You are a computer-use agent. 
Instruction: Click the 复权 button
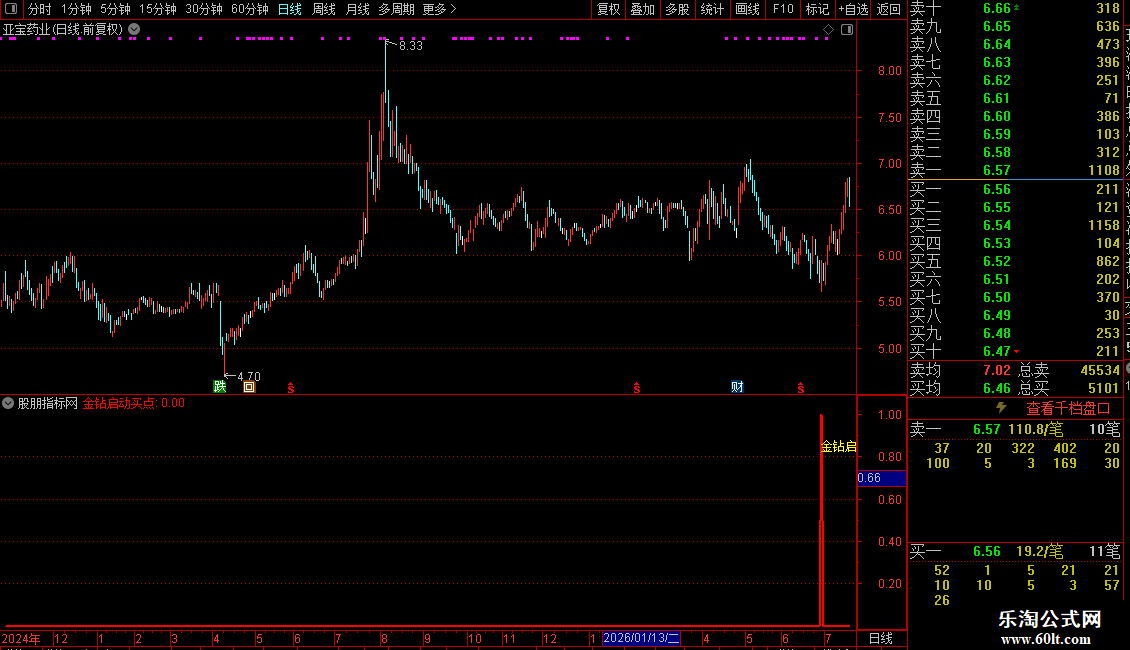click(x=608, y=9)
